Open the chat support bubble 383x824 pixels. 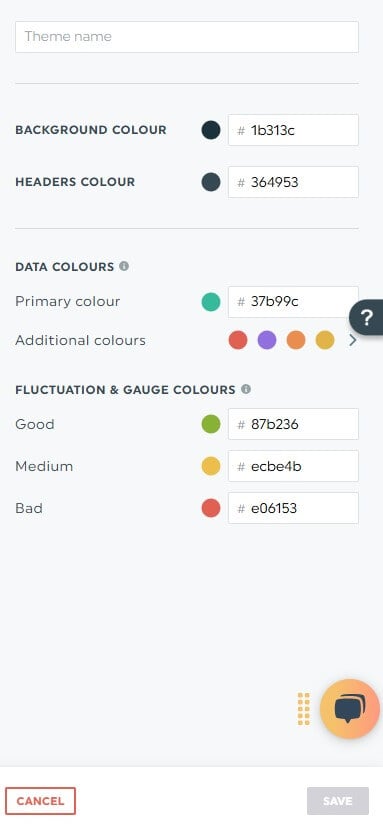(350, 709)
